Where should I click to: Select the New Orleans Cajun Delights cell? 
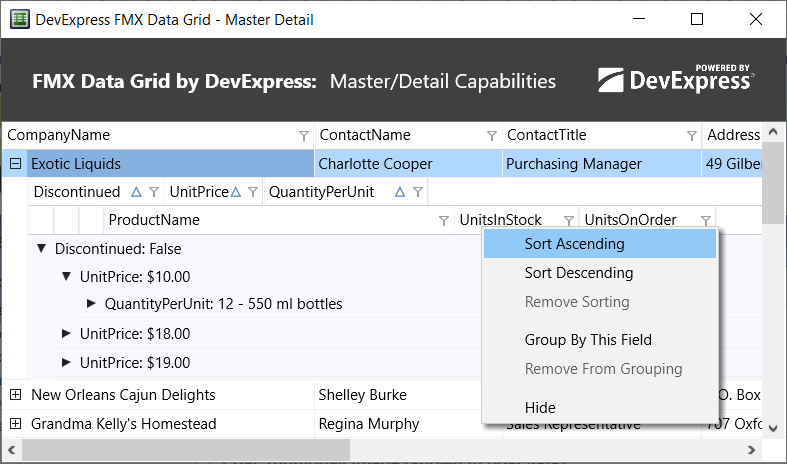pyautogui.click(x=171, y=395)
